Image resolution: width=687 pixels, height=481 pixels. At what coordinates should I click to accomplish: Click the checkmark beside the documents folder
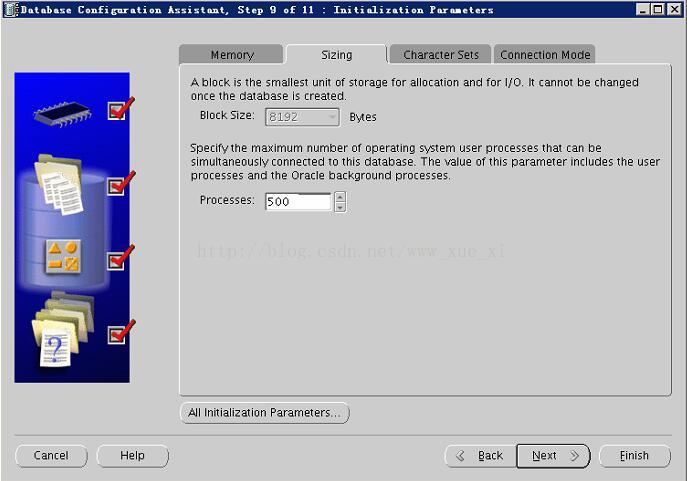click(x=121, y=184)
